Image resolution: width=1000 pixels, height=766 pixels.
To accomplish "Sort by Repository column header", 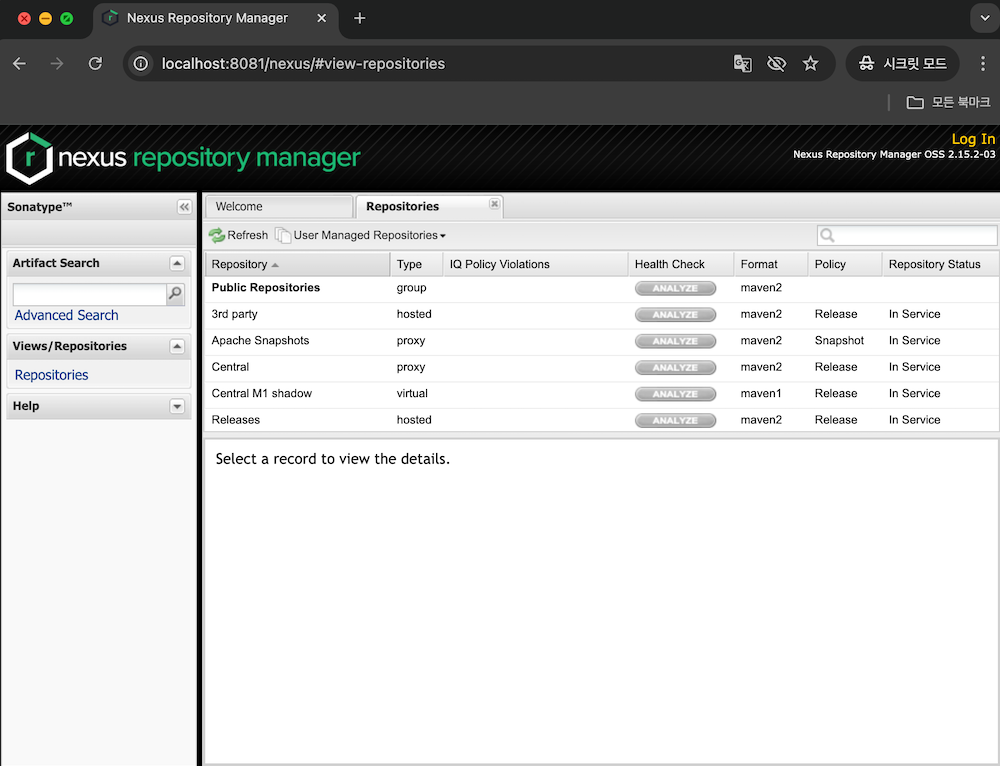I will 240,264.
